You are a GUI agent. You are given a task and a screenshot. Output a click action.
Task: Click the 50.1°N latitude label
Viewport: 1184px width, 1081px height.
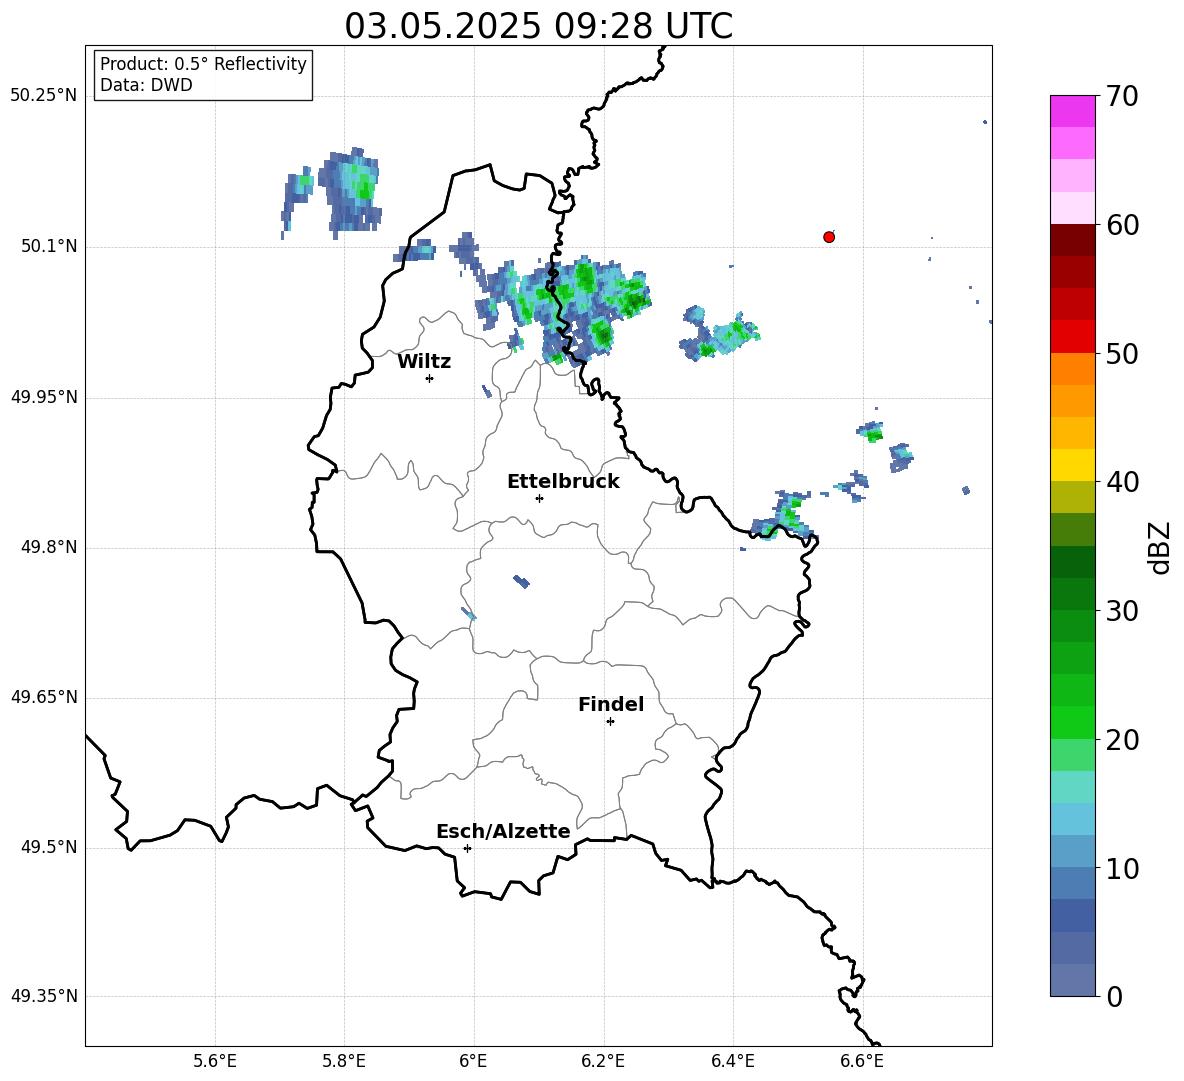[x=48, y=247]
